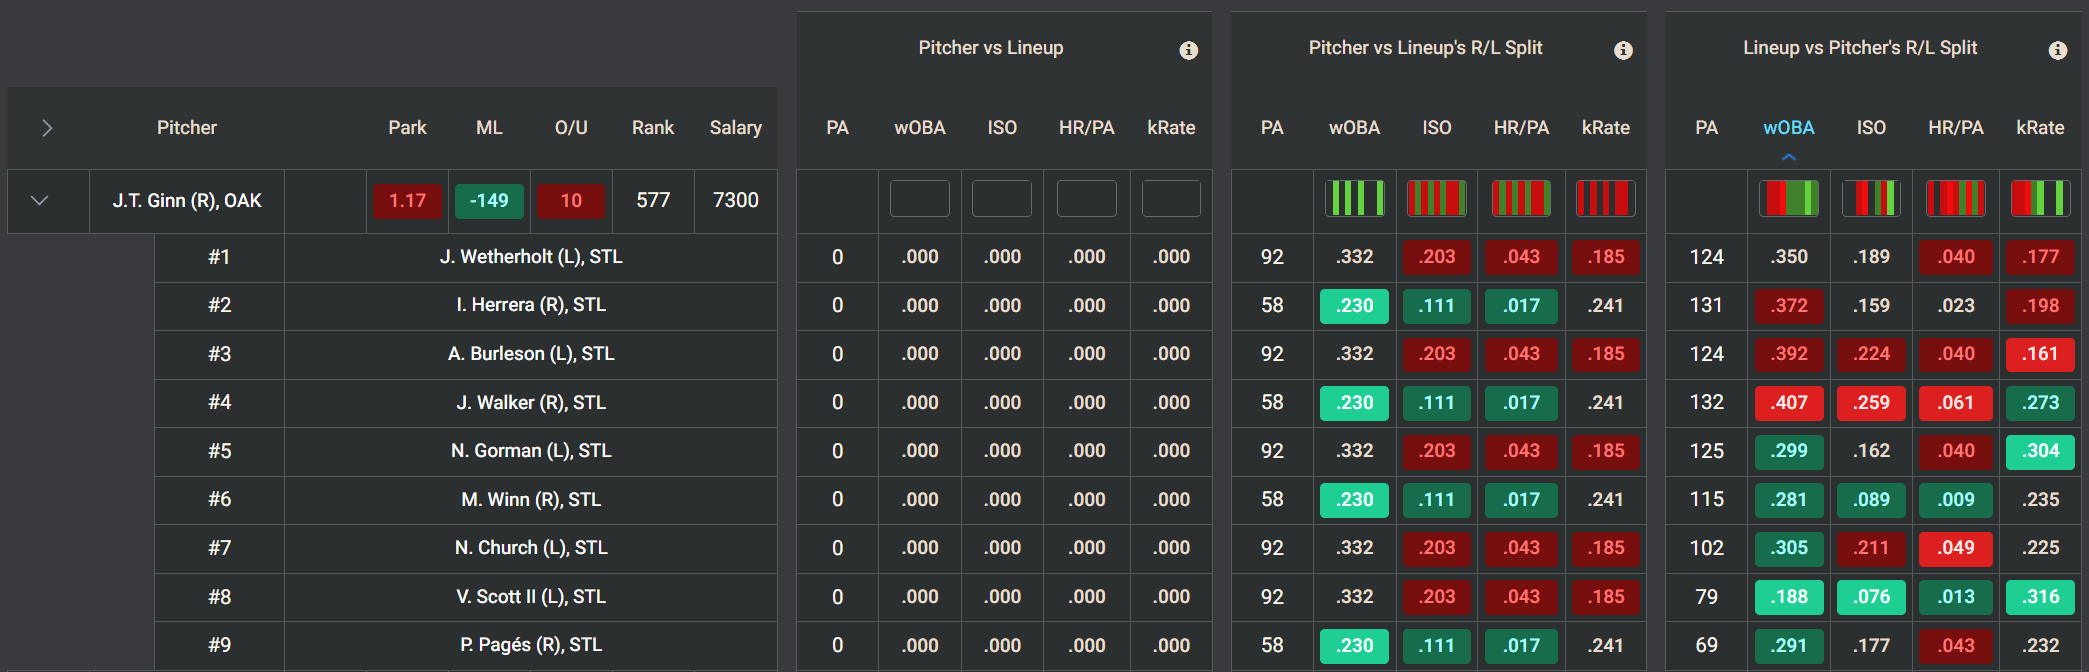Click the HR/PA bar chart in Lineup vs Pitcher's R/L Split
The width and height of the screenshot is (2089, 672).
click(1956, 198)
